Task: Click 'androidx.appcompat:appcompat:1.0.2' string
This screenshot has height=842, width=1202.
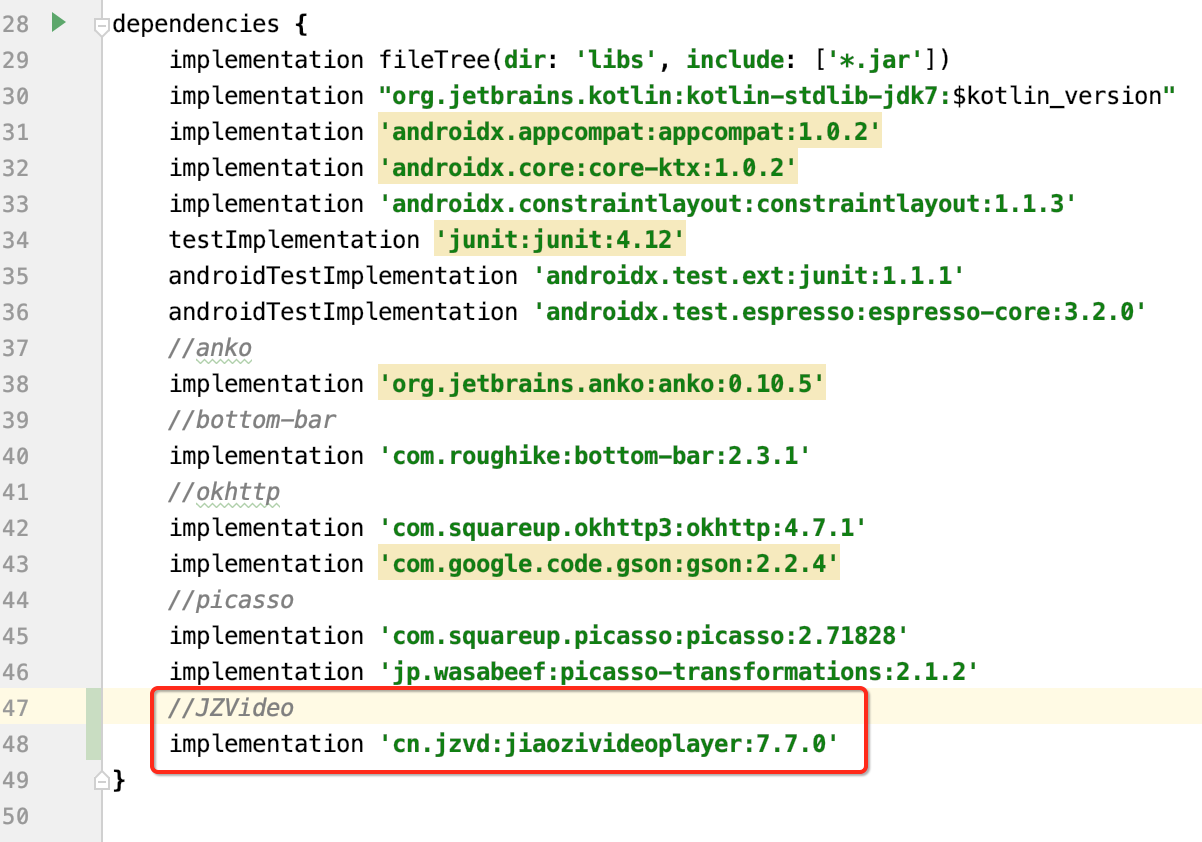Action: pos(630,132)
